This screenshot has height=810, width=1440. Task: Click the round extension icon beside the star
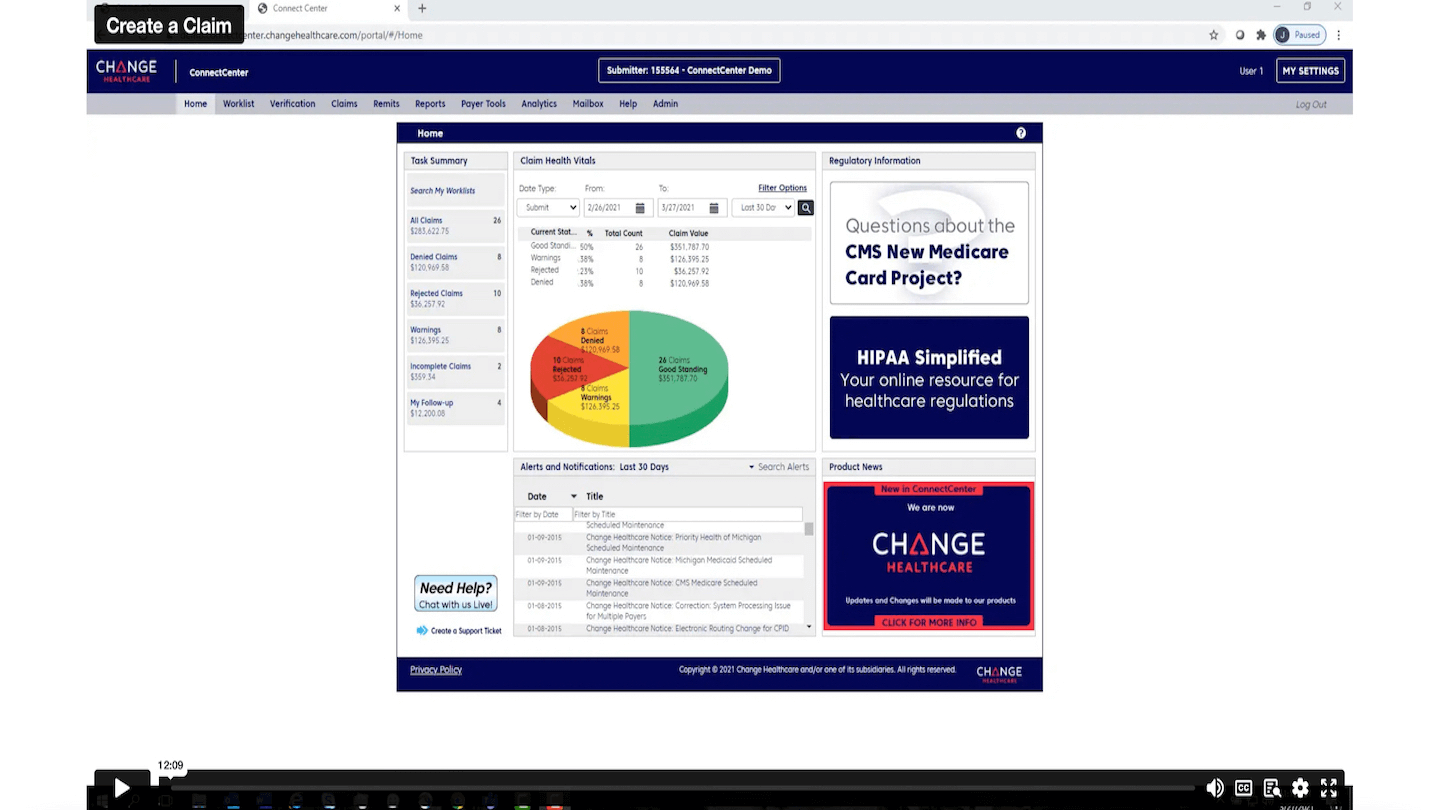pyautogui.click(x=1240, y=35)
